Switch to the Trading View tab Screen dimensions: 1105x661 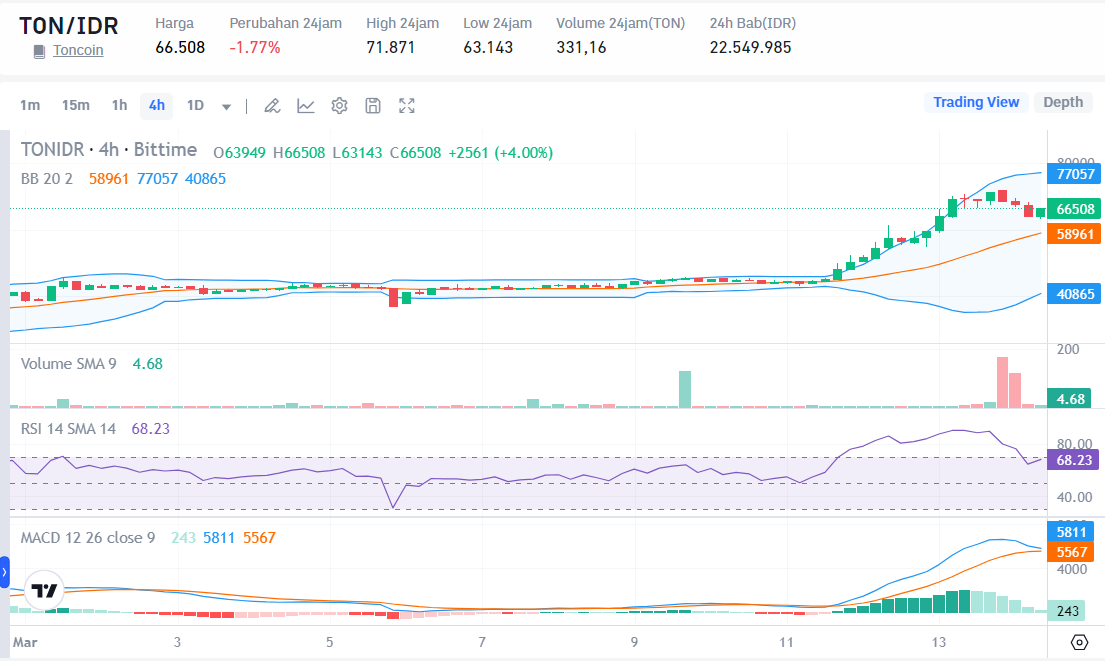point(976,102)
